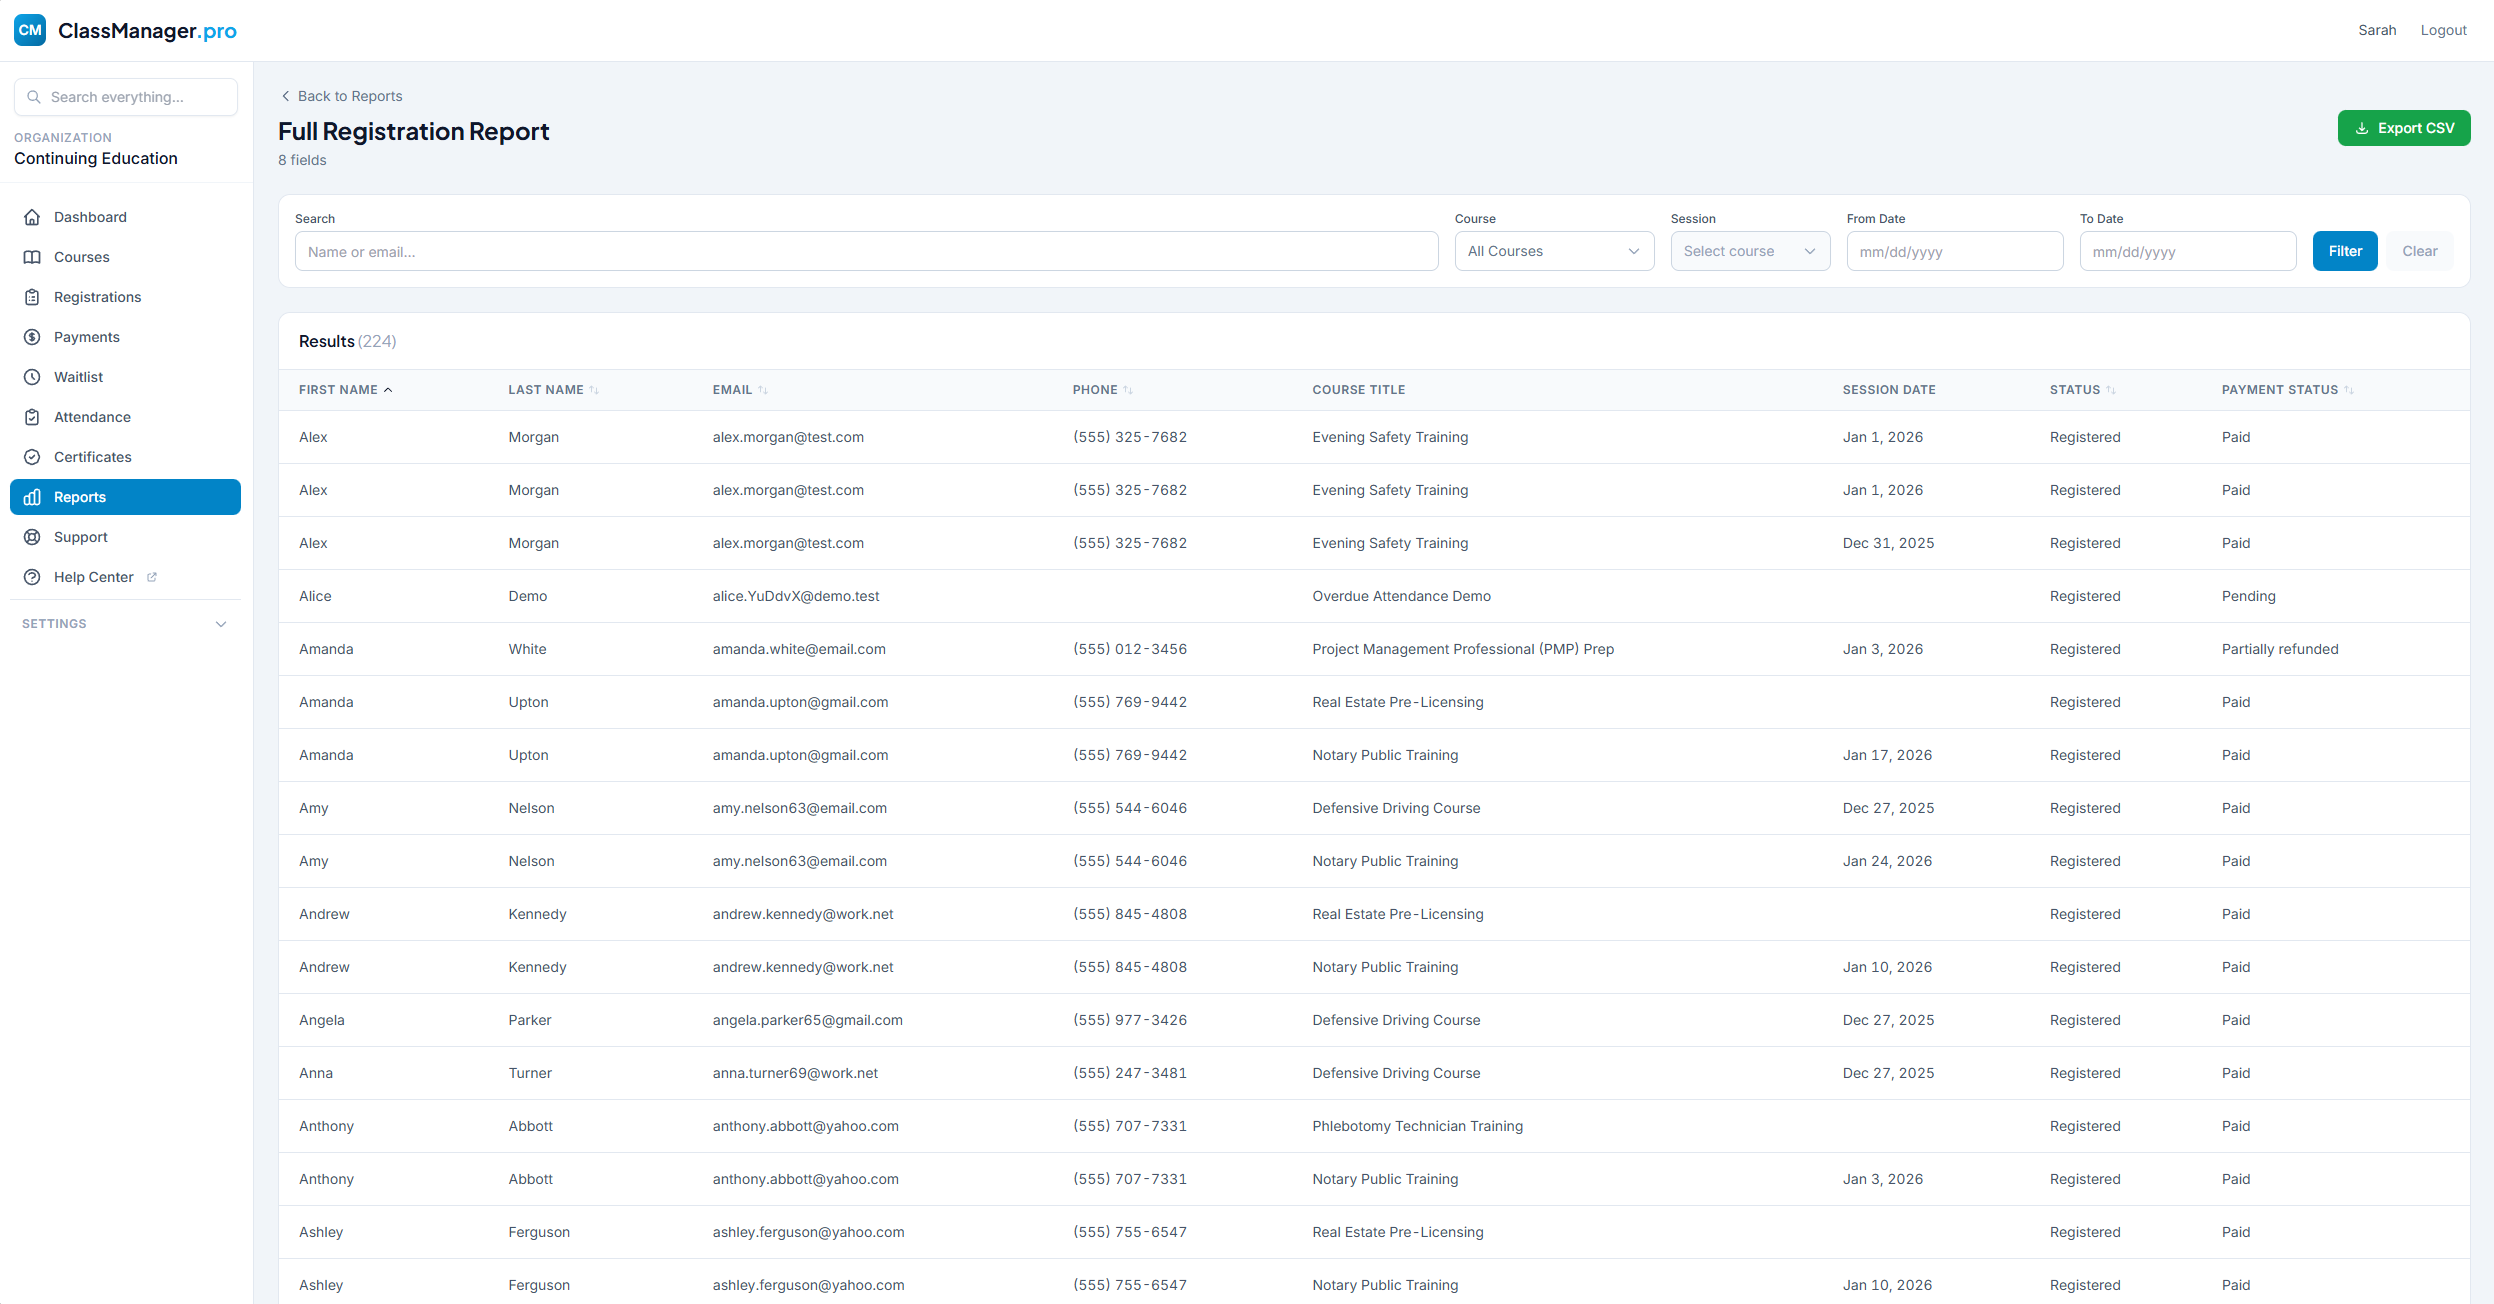Click the Certificates checkmark icon
Screen dimensions: 2494x1304
pos(32,457)
